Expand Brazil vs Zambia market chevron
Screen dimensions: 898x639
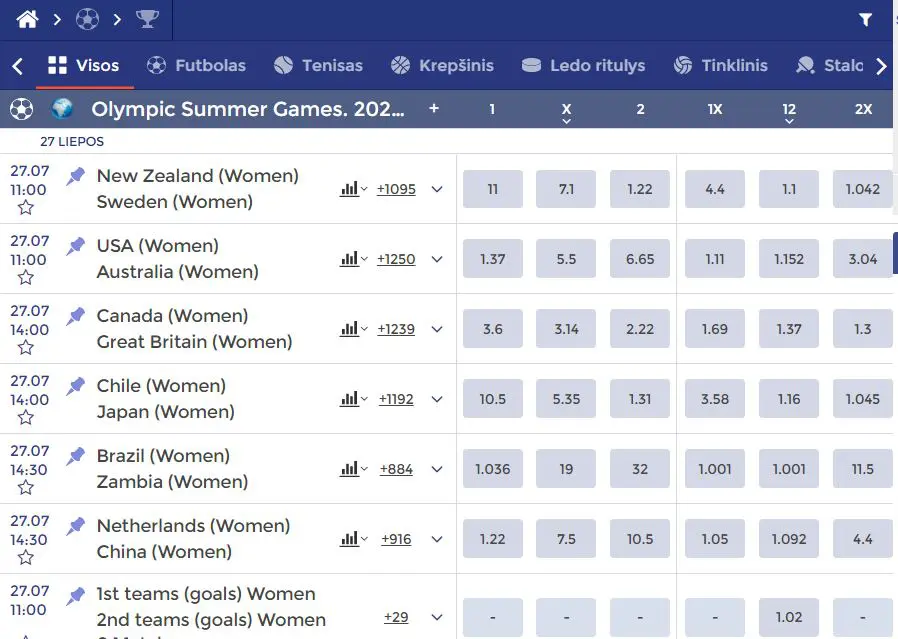(x=437, y=469)
